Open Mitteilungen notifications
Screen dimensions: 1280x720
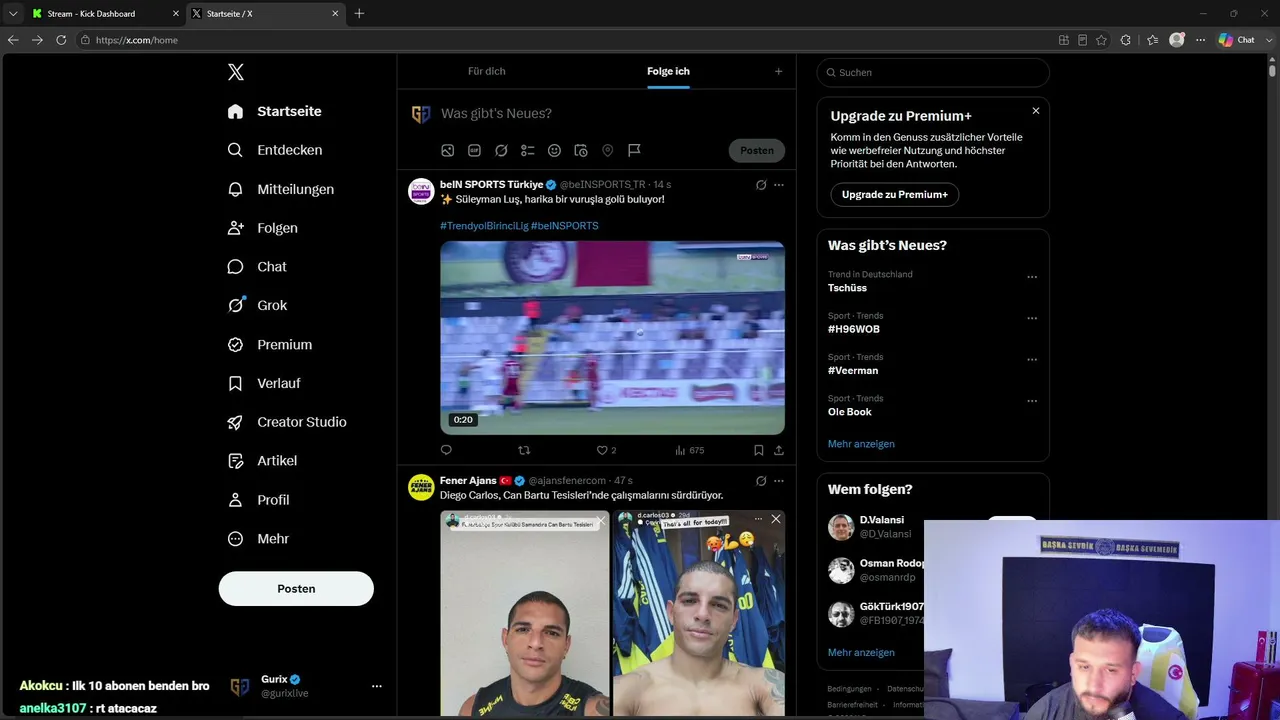pos(280,189)
